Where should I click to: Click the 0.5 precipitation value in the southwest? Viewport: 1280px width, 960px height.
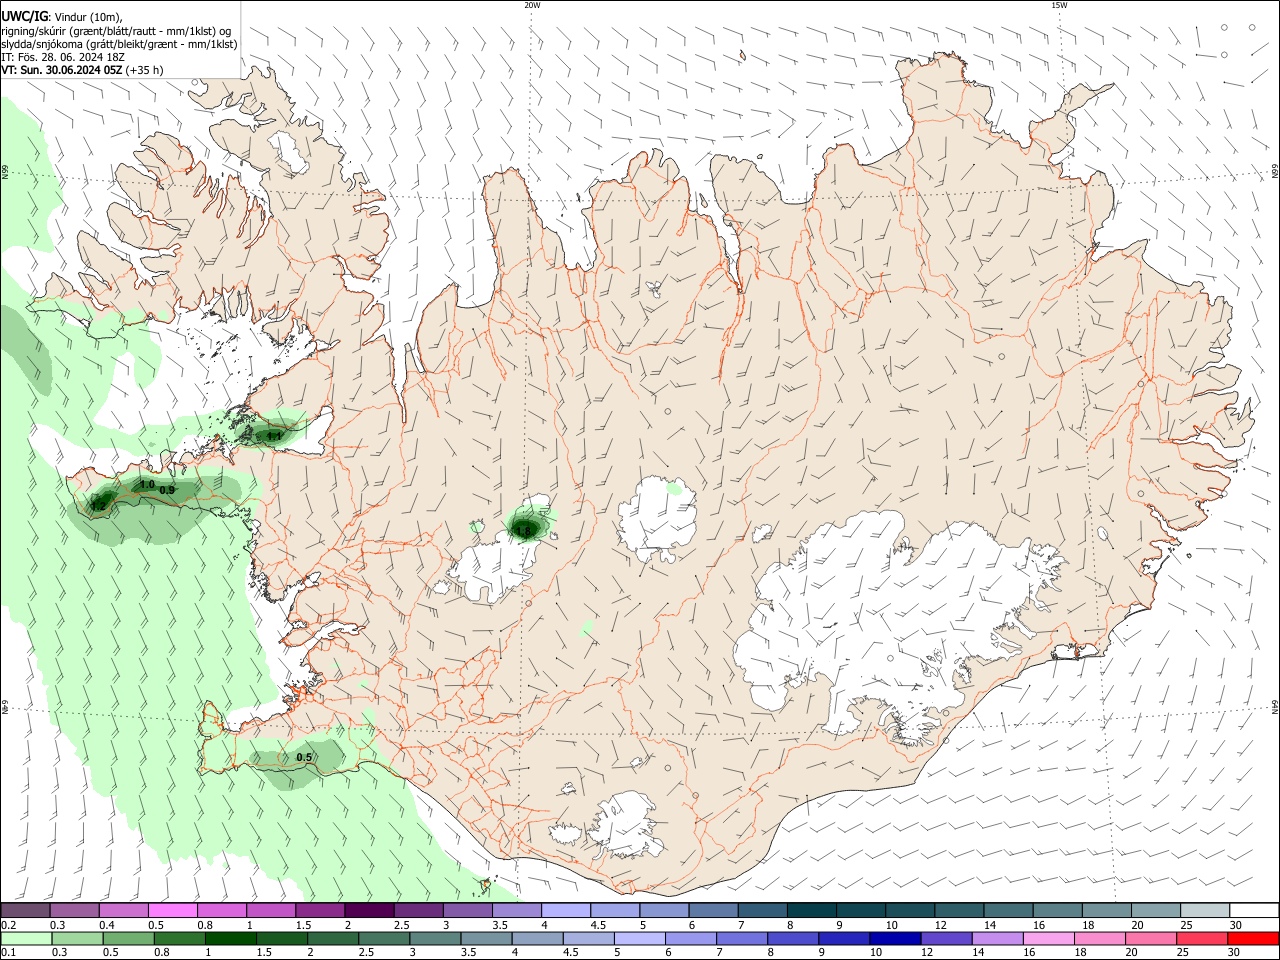point(304,758)
